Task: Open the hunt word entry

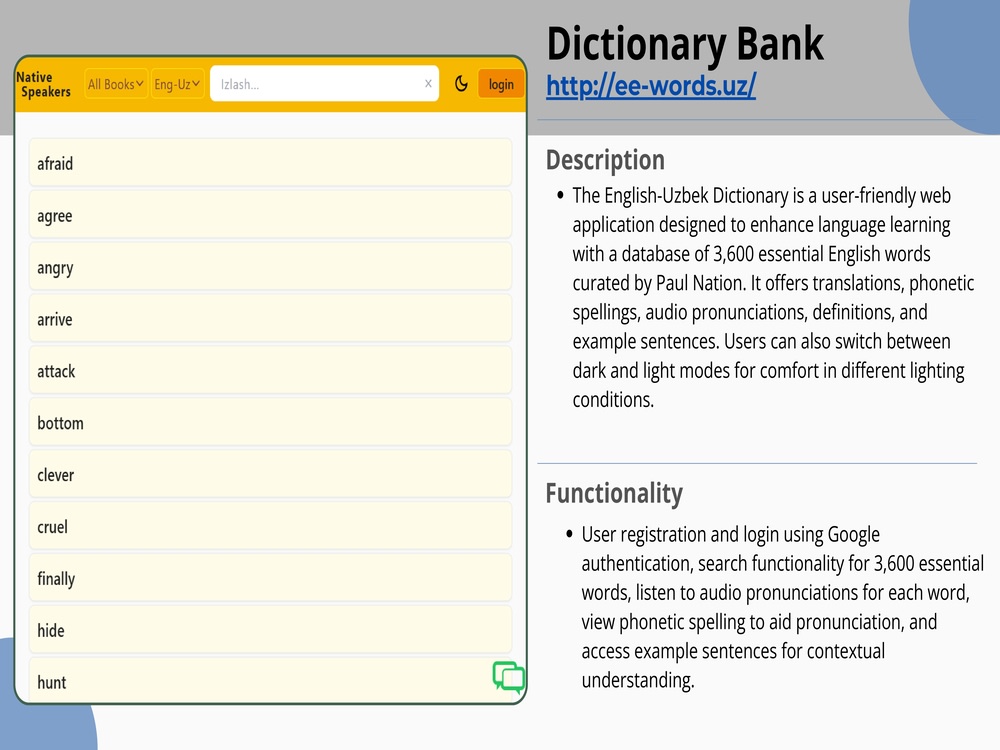Action: (x=270, y=681)
